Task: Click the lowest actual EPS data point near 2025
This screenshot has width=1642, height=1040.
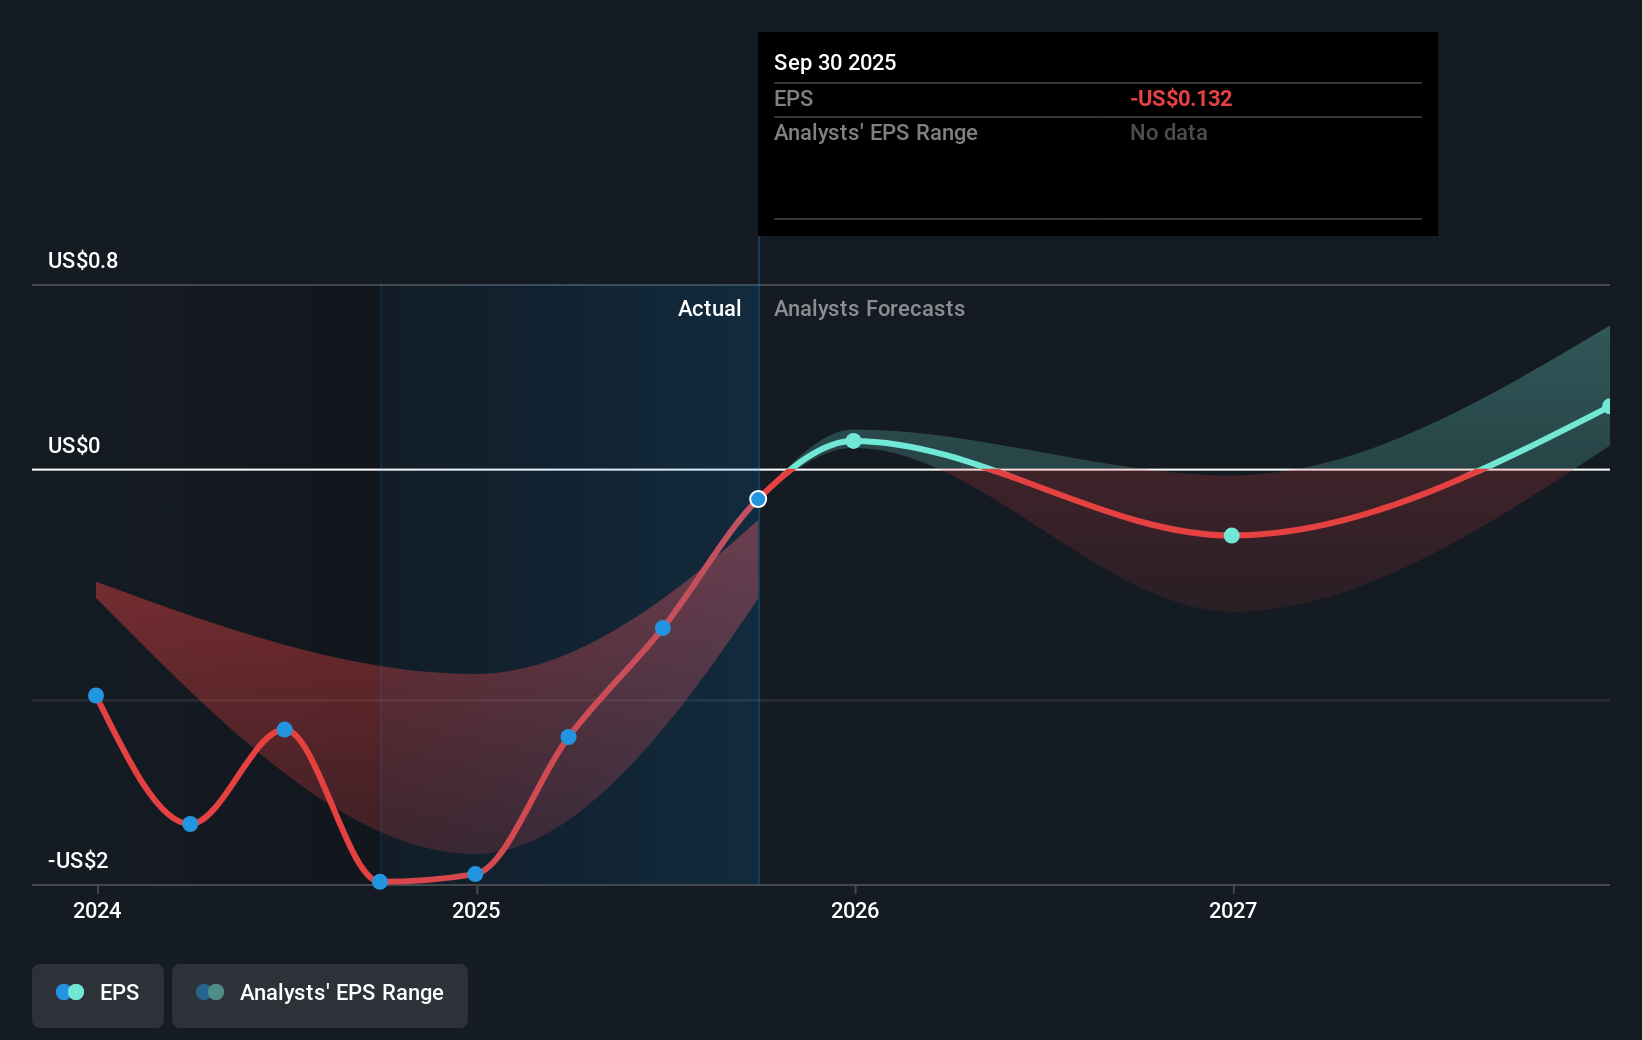Action: [379, 882]
